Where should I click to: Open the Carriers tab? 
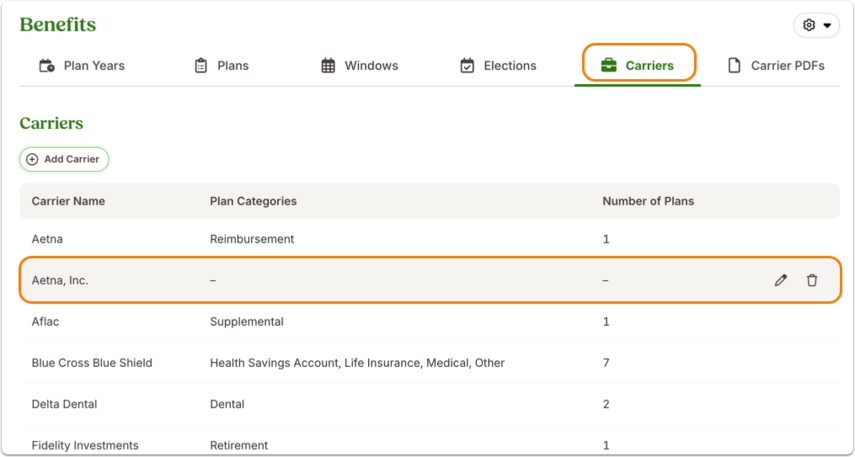coord(637,66)
